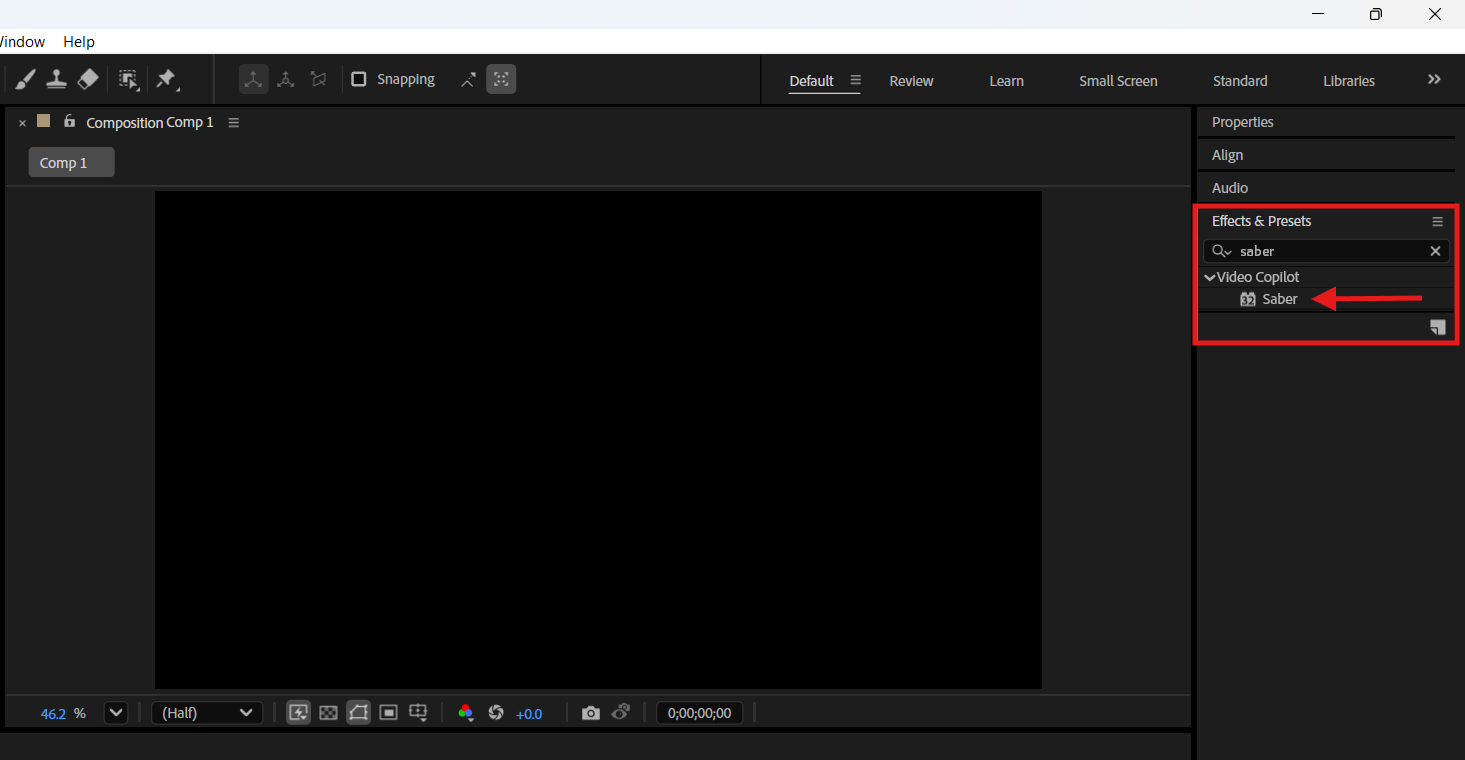Select the Brush tool
This screenshot has width=1465, height=760.
coord(26,79)
